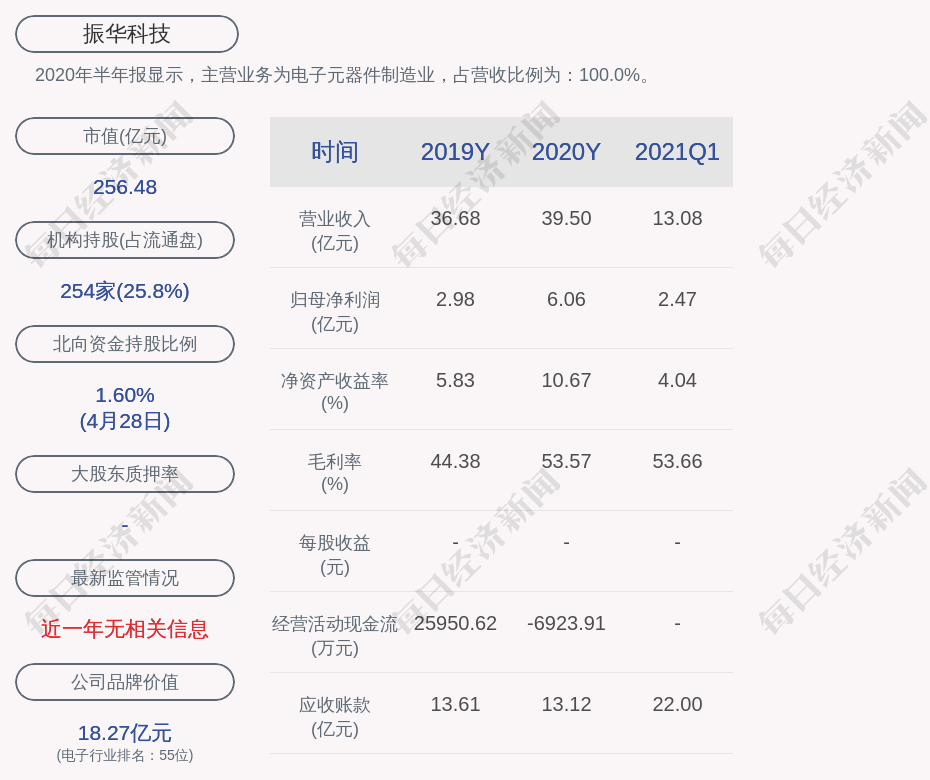Select the 13.61 receivables value
This screenshot has width=930, height=780.
tap(456, 705)
